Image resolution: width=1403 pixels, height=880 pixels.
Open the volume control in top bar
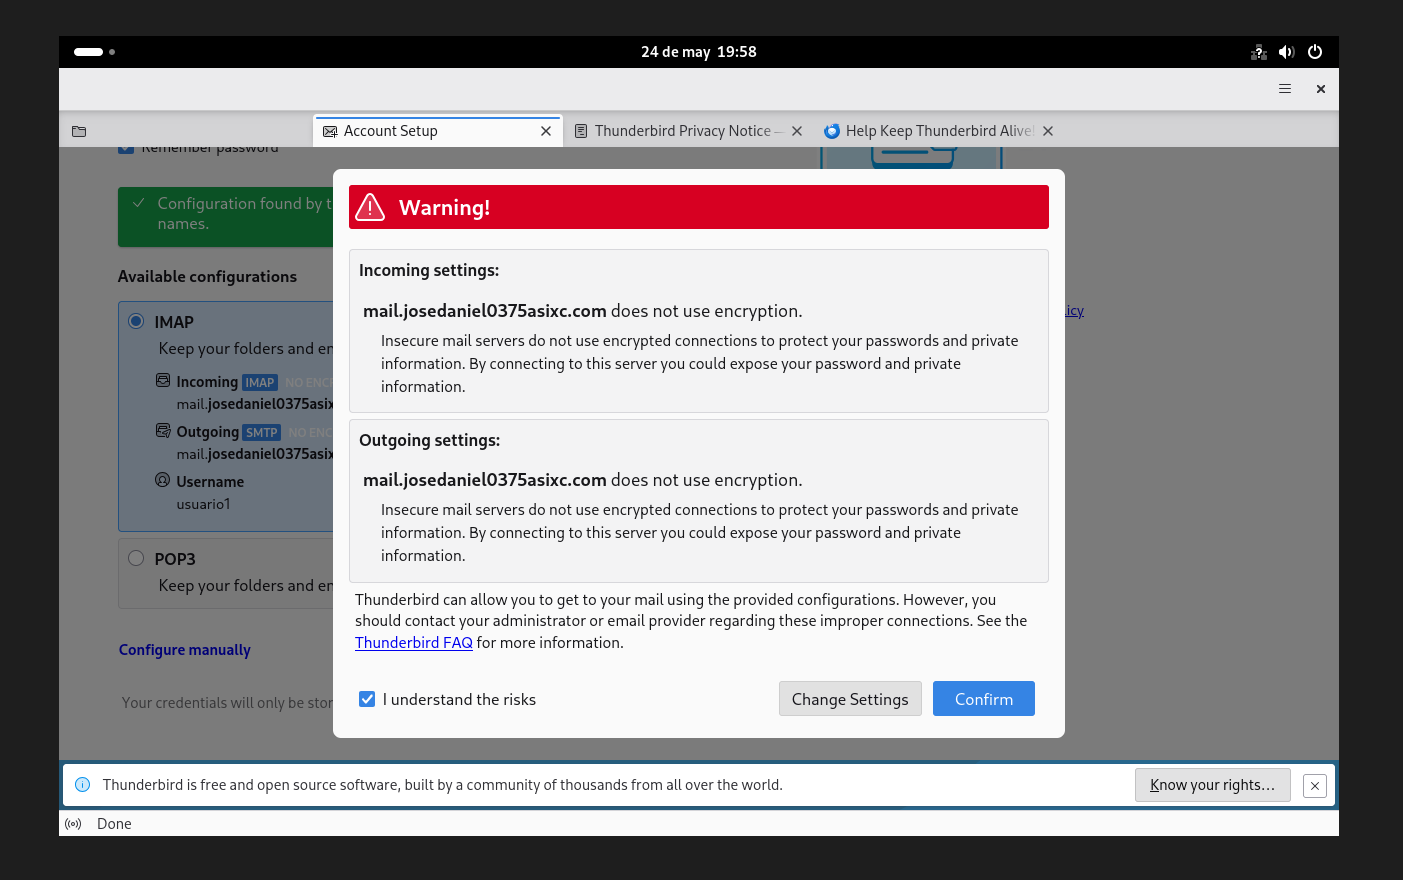pos(1287,52)
